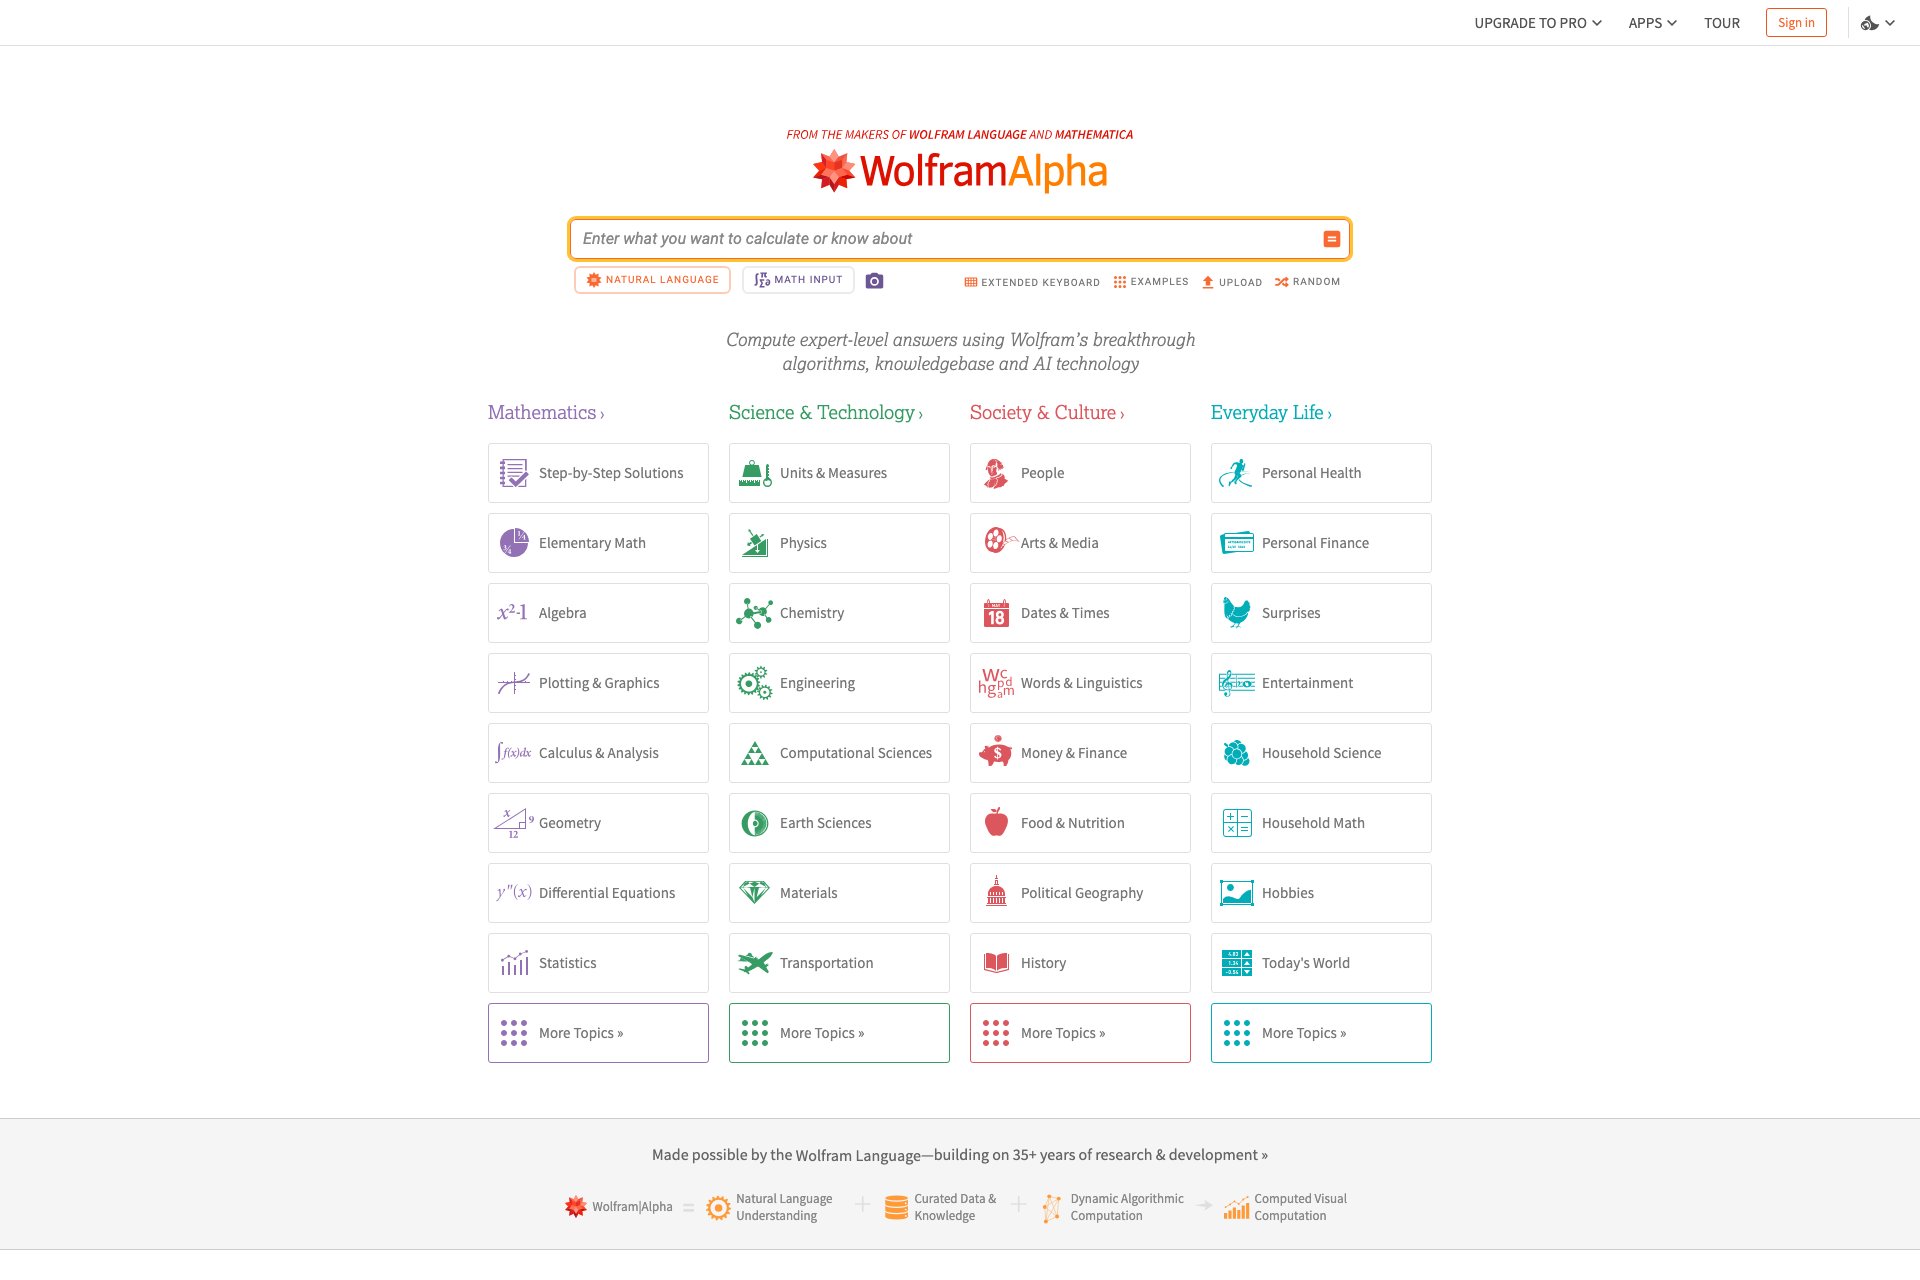1920x1280 pixels.
Task: Select Natural Language input mode
Action: pos(652,279)
